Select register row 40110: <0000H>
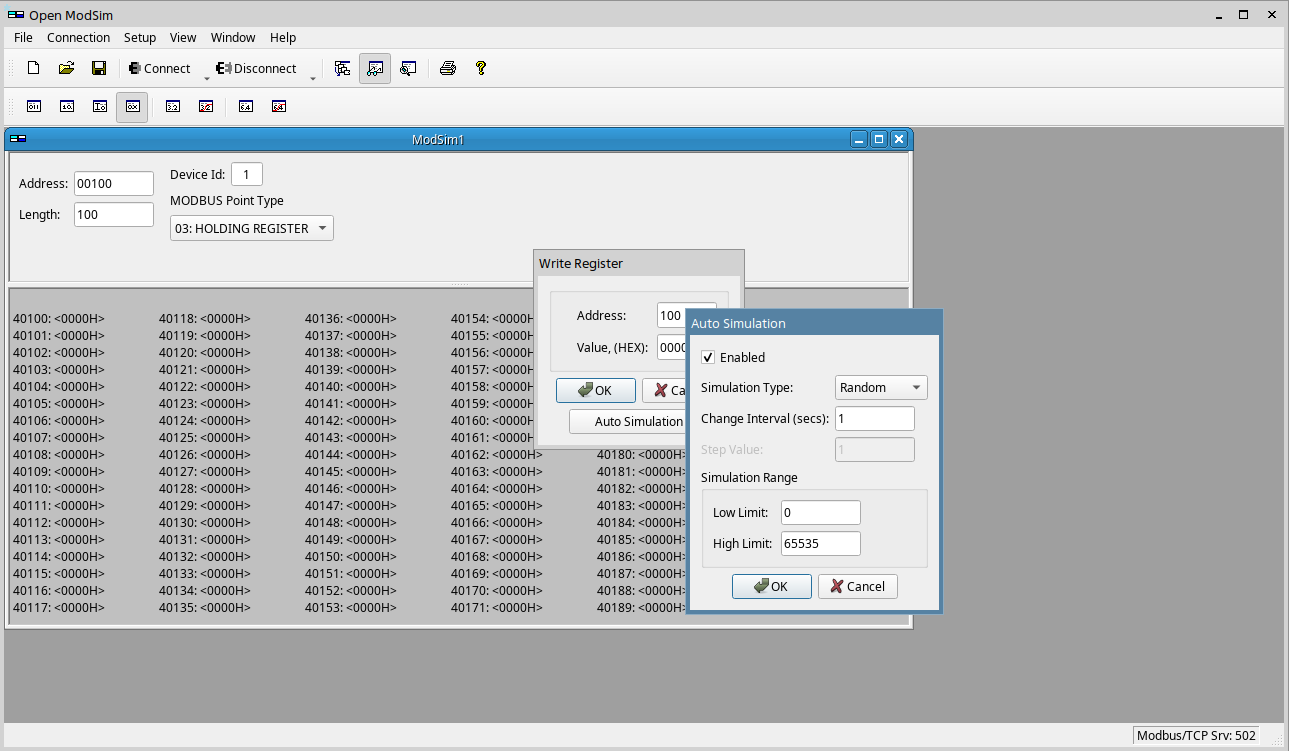 point(59,488)
